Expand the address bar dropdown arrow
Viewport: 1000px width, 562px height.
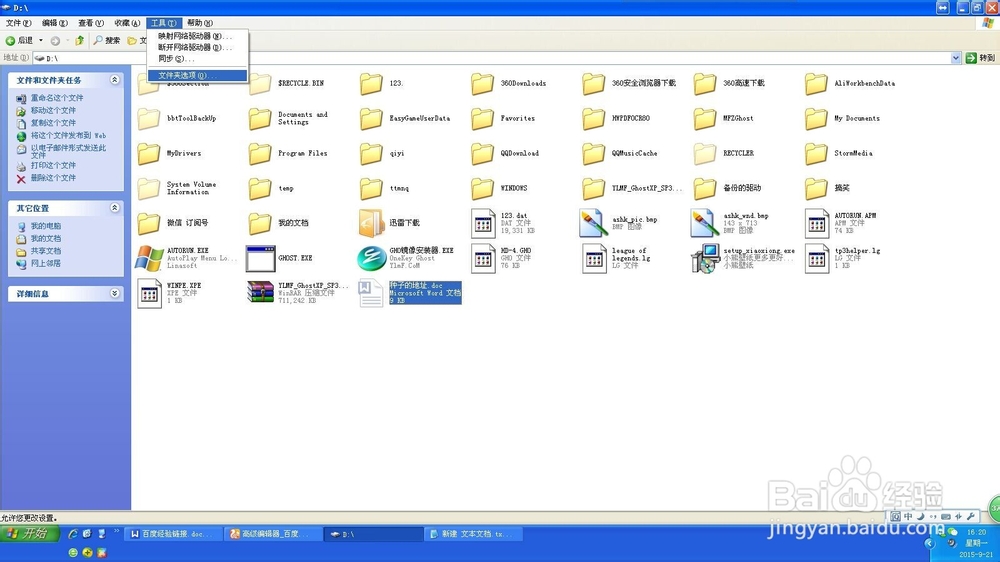click(955, 58)
